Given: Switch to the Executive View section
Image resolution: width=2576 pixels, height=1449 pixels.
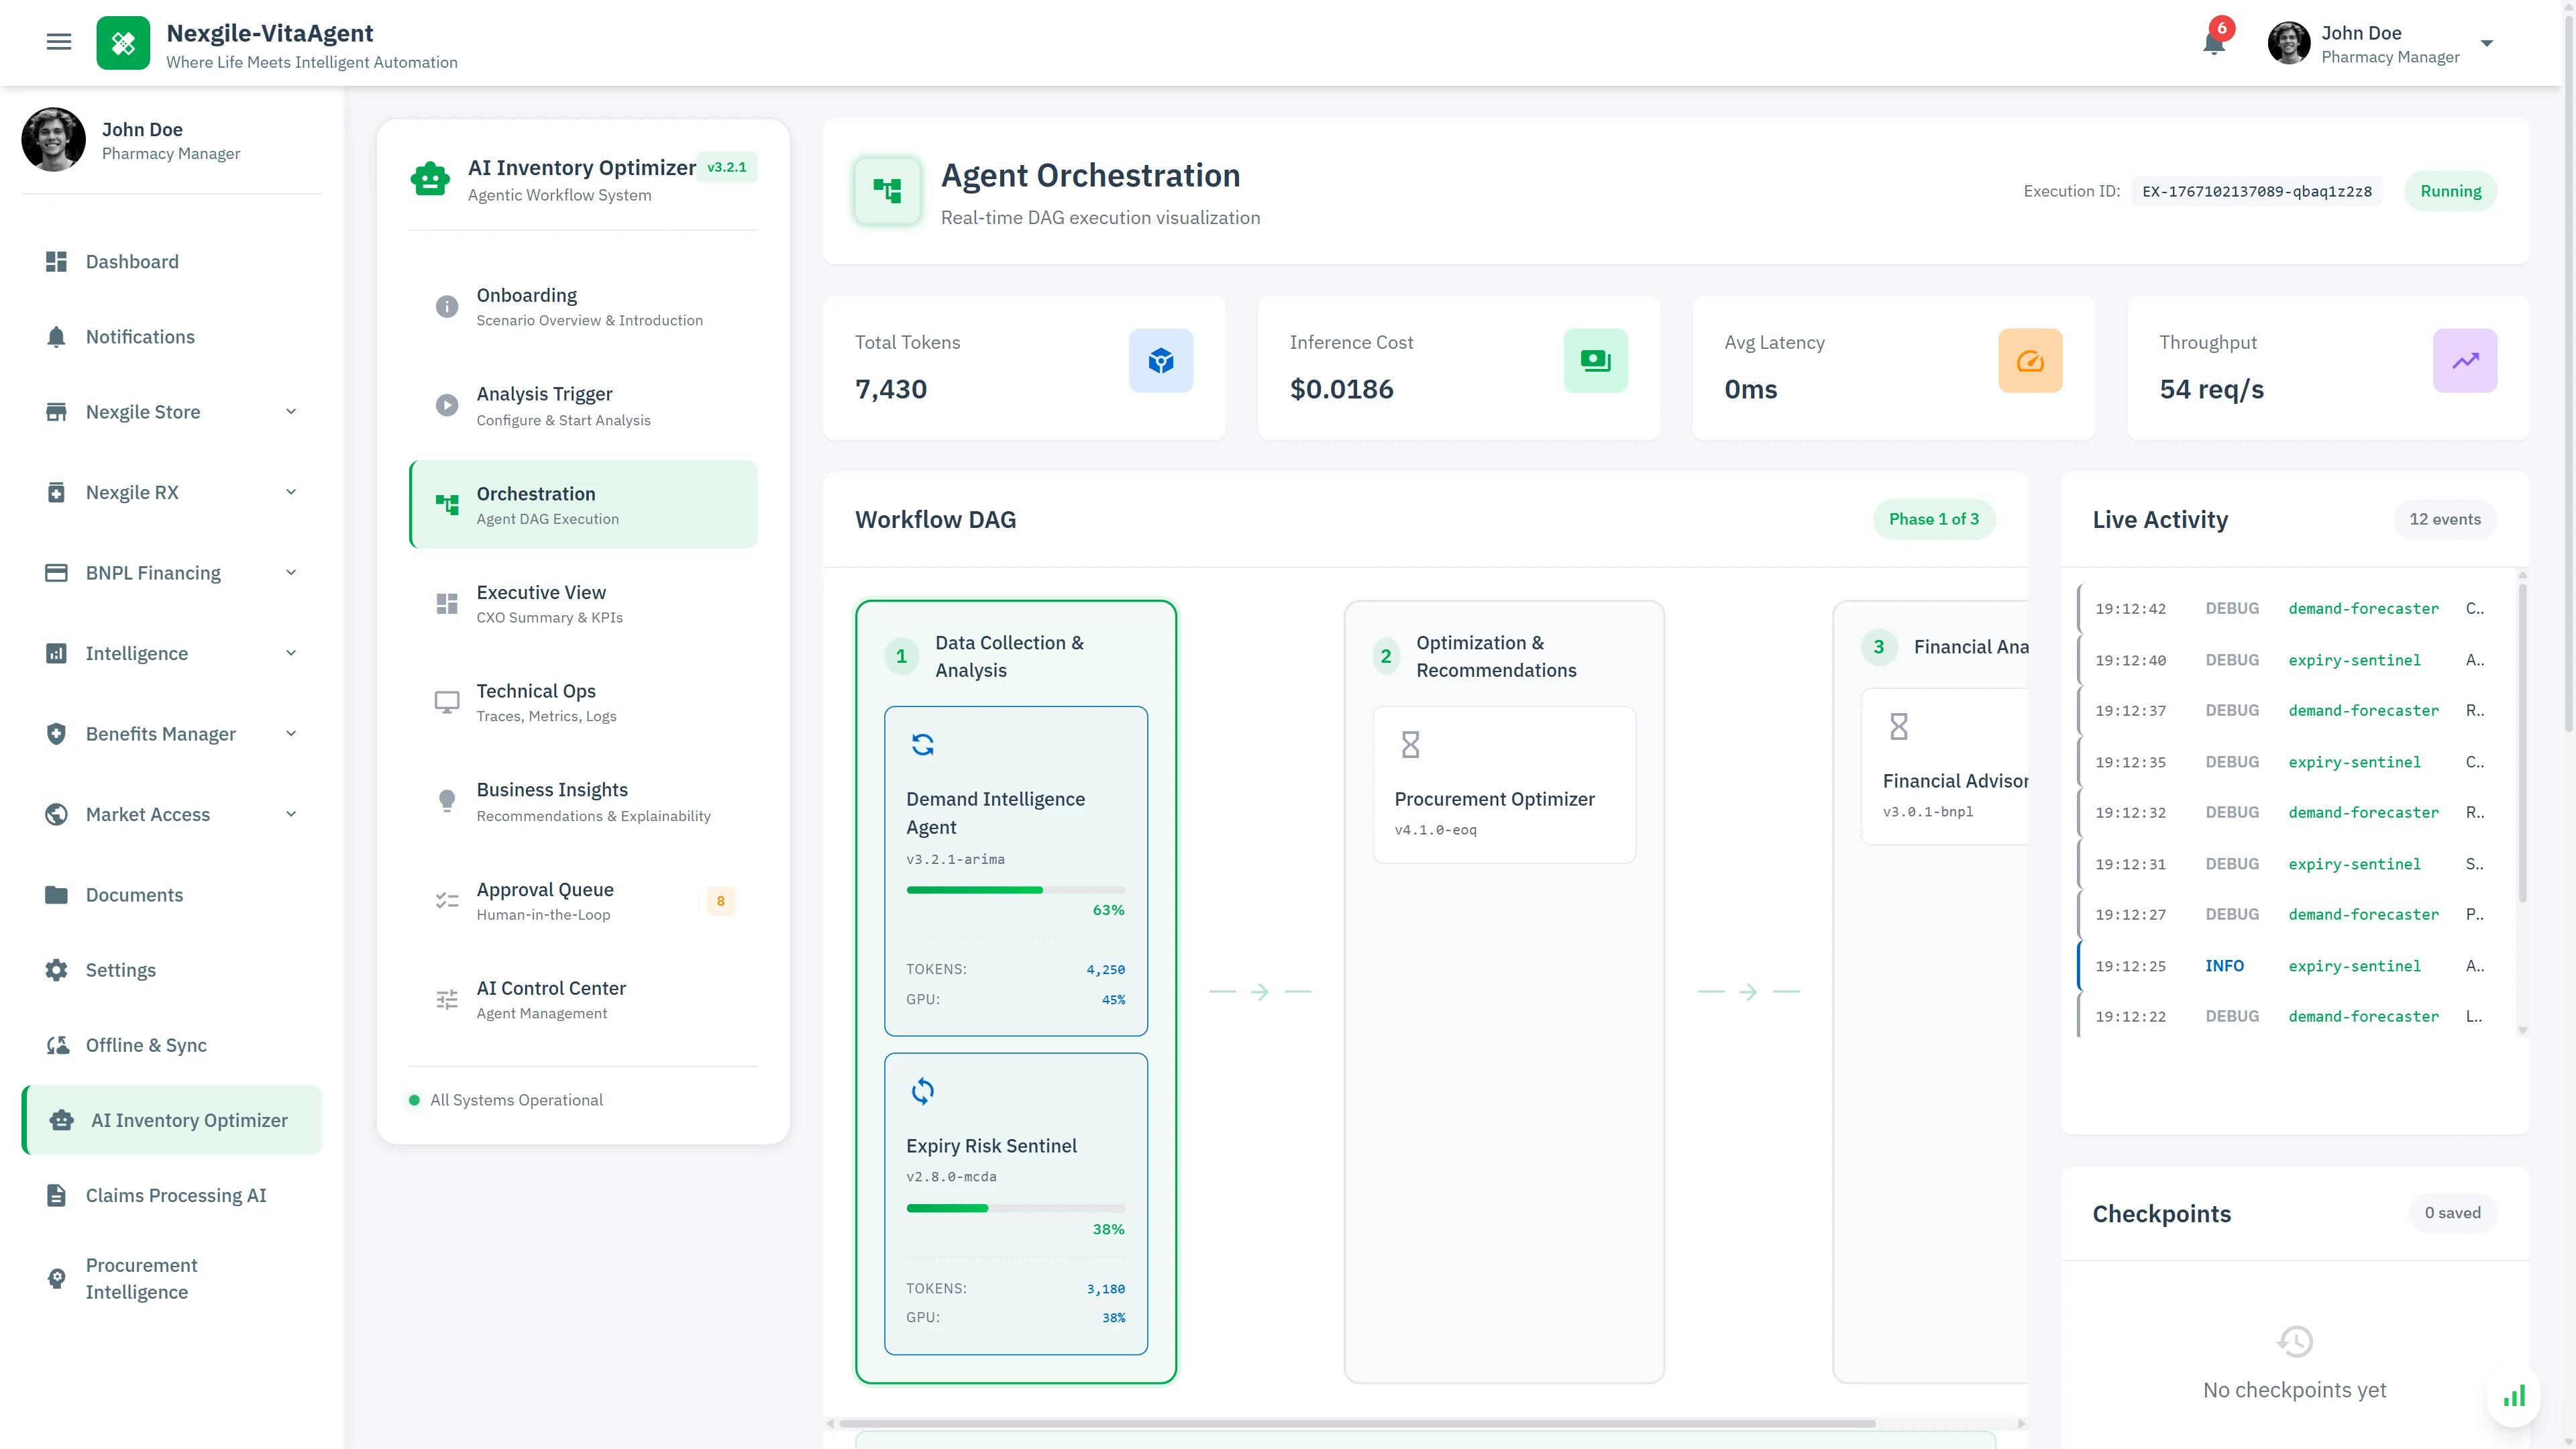Looking at the screenshot, I should (x=540, y=602).
